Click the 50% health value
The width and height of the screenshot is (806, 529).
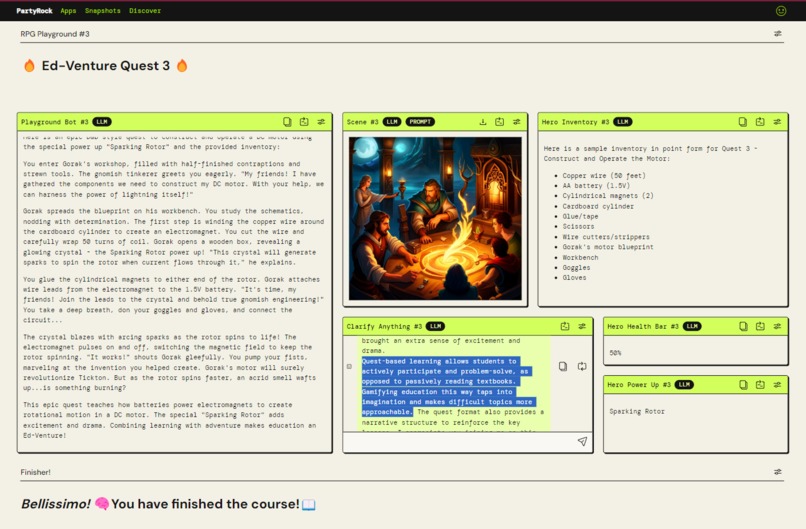615,353
